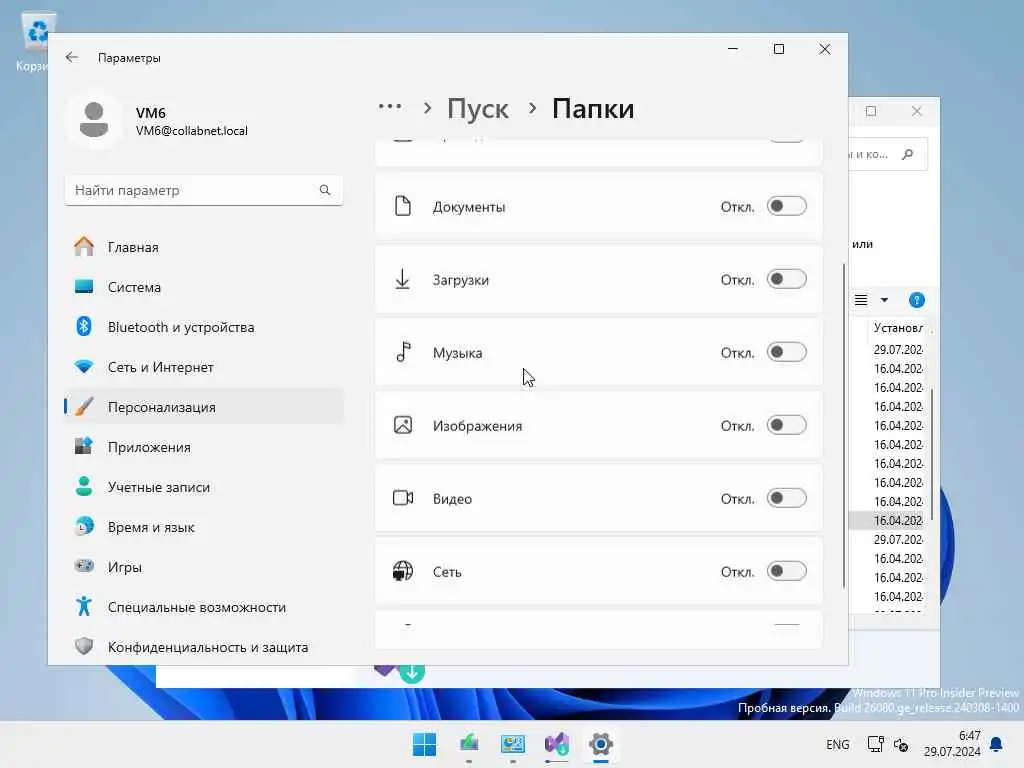
Task: Click the Видео camera icon
Action: pos(403,498)
